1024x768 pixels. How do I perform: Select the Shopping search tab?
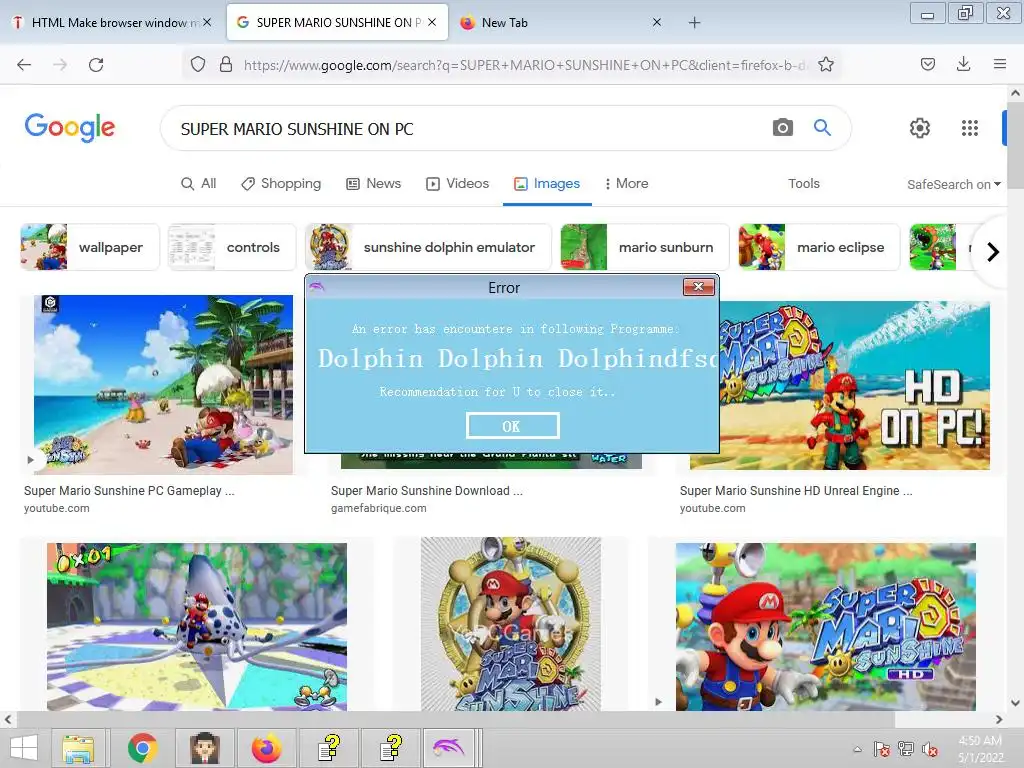pos(281,184)
